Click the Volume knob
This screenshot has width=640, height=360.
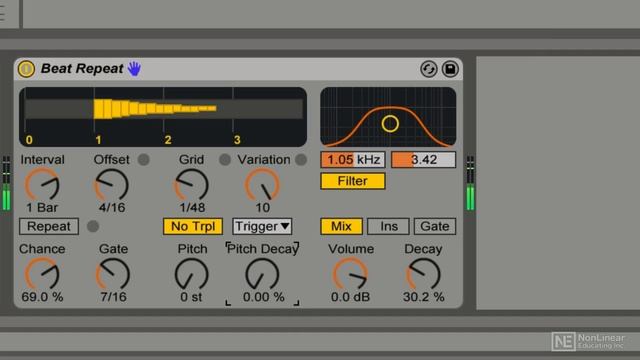(x=350, y=274)
